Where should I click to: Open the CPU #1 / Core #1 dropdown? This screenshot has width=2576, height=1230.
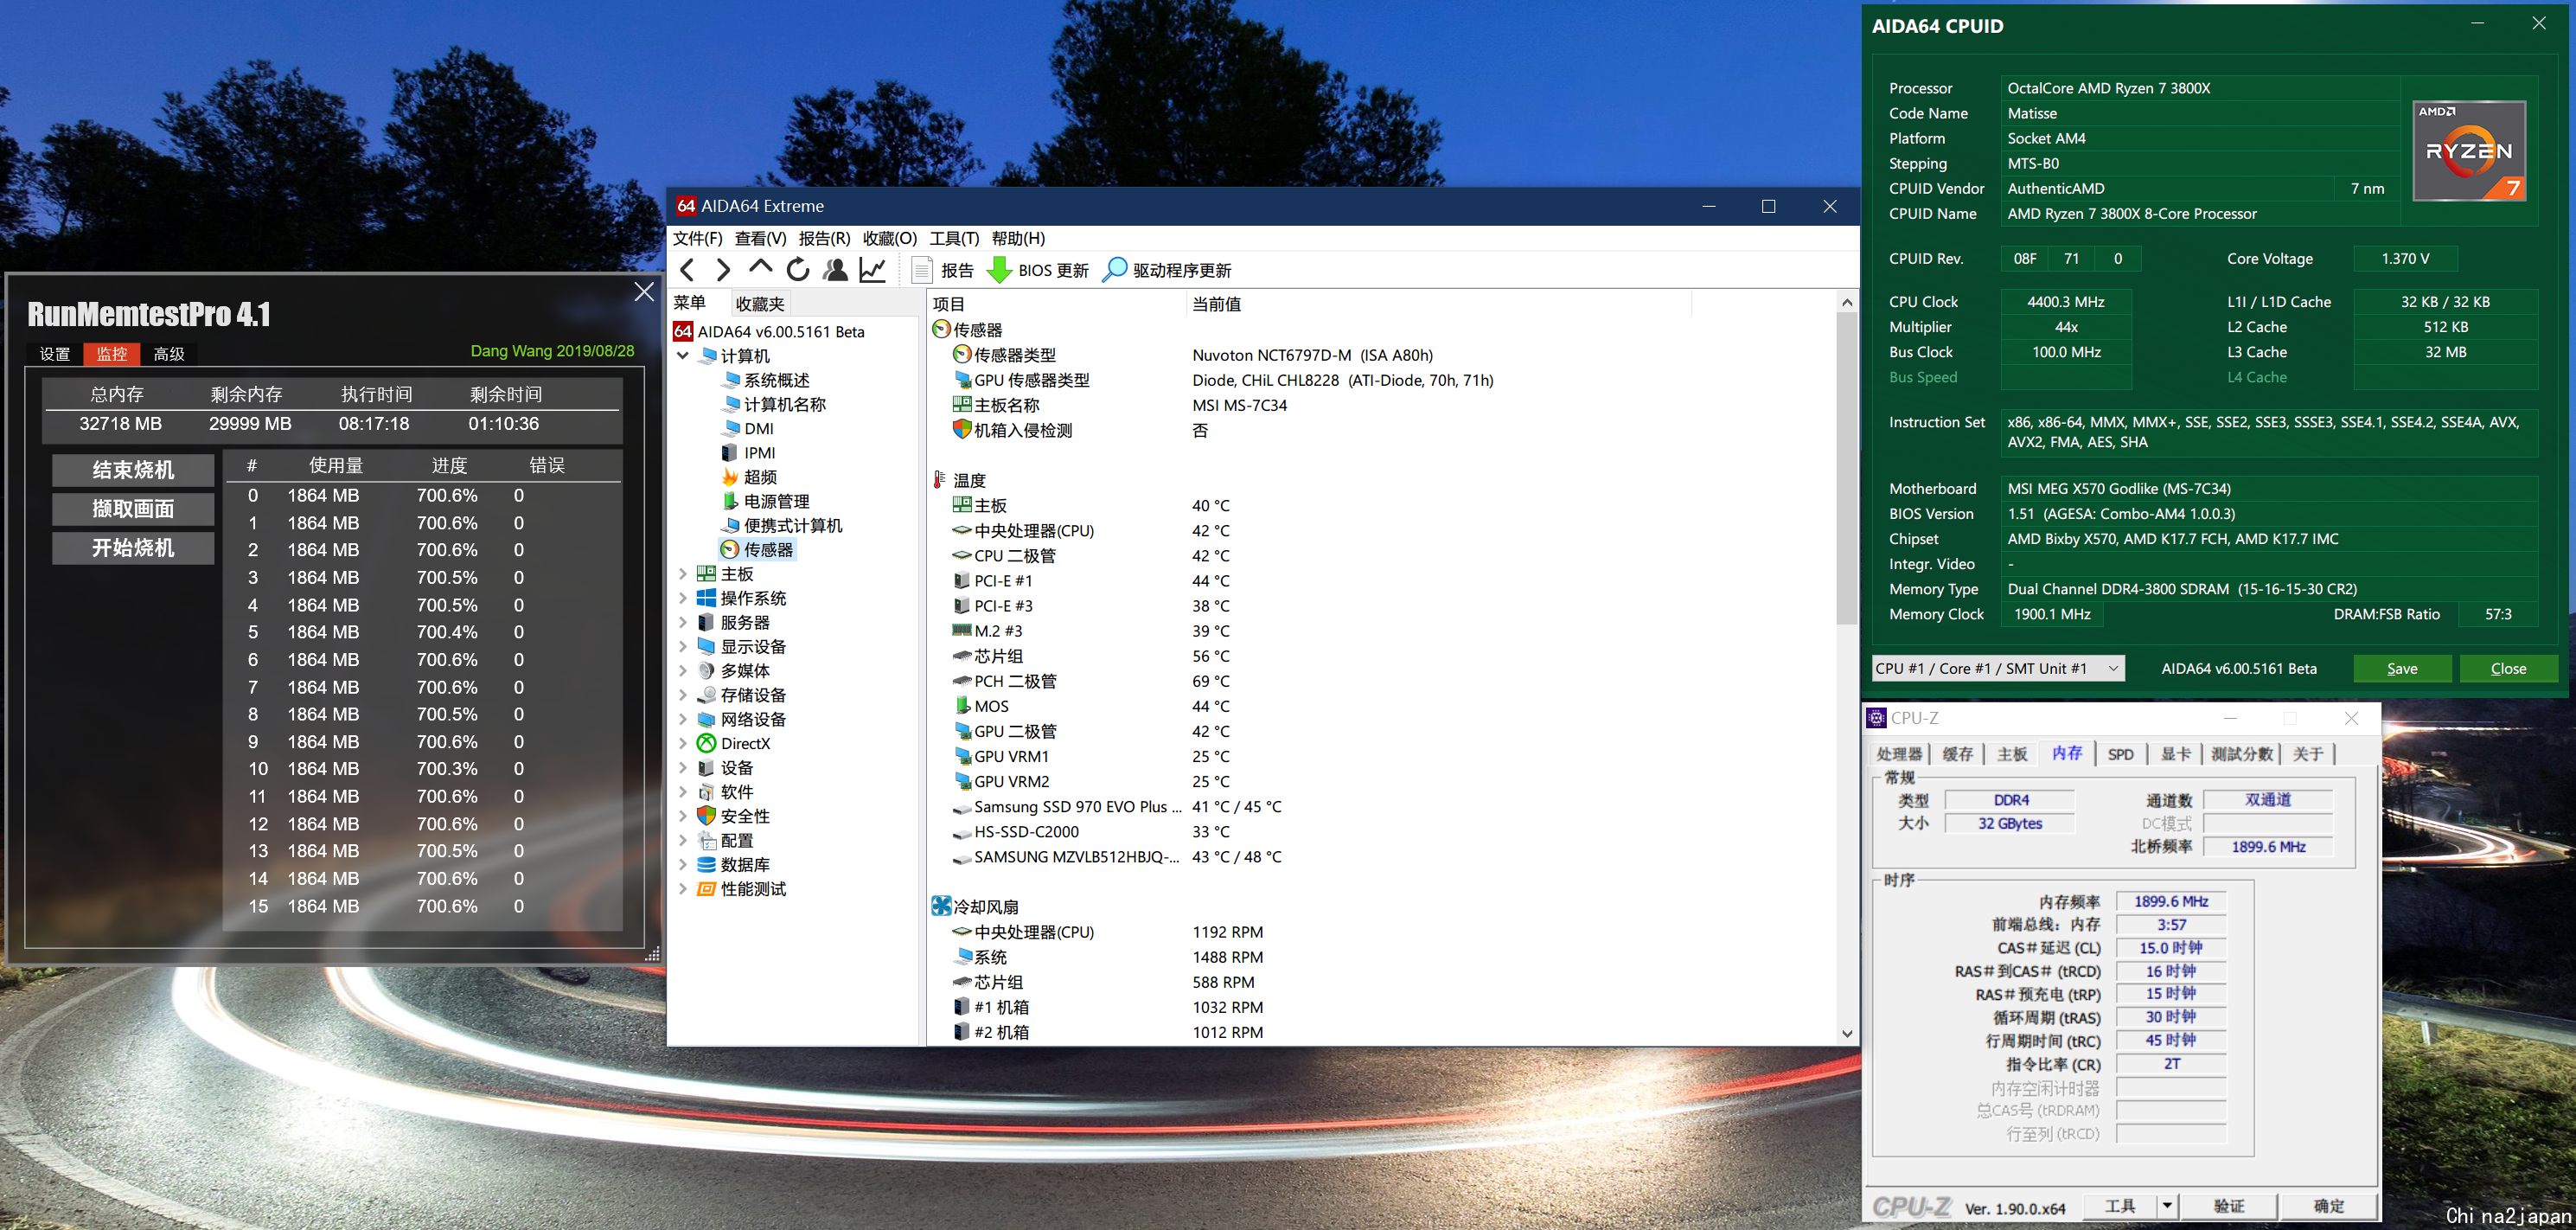coord(1997,668)
